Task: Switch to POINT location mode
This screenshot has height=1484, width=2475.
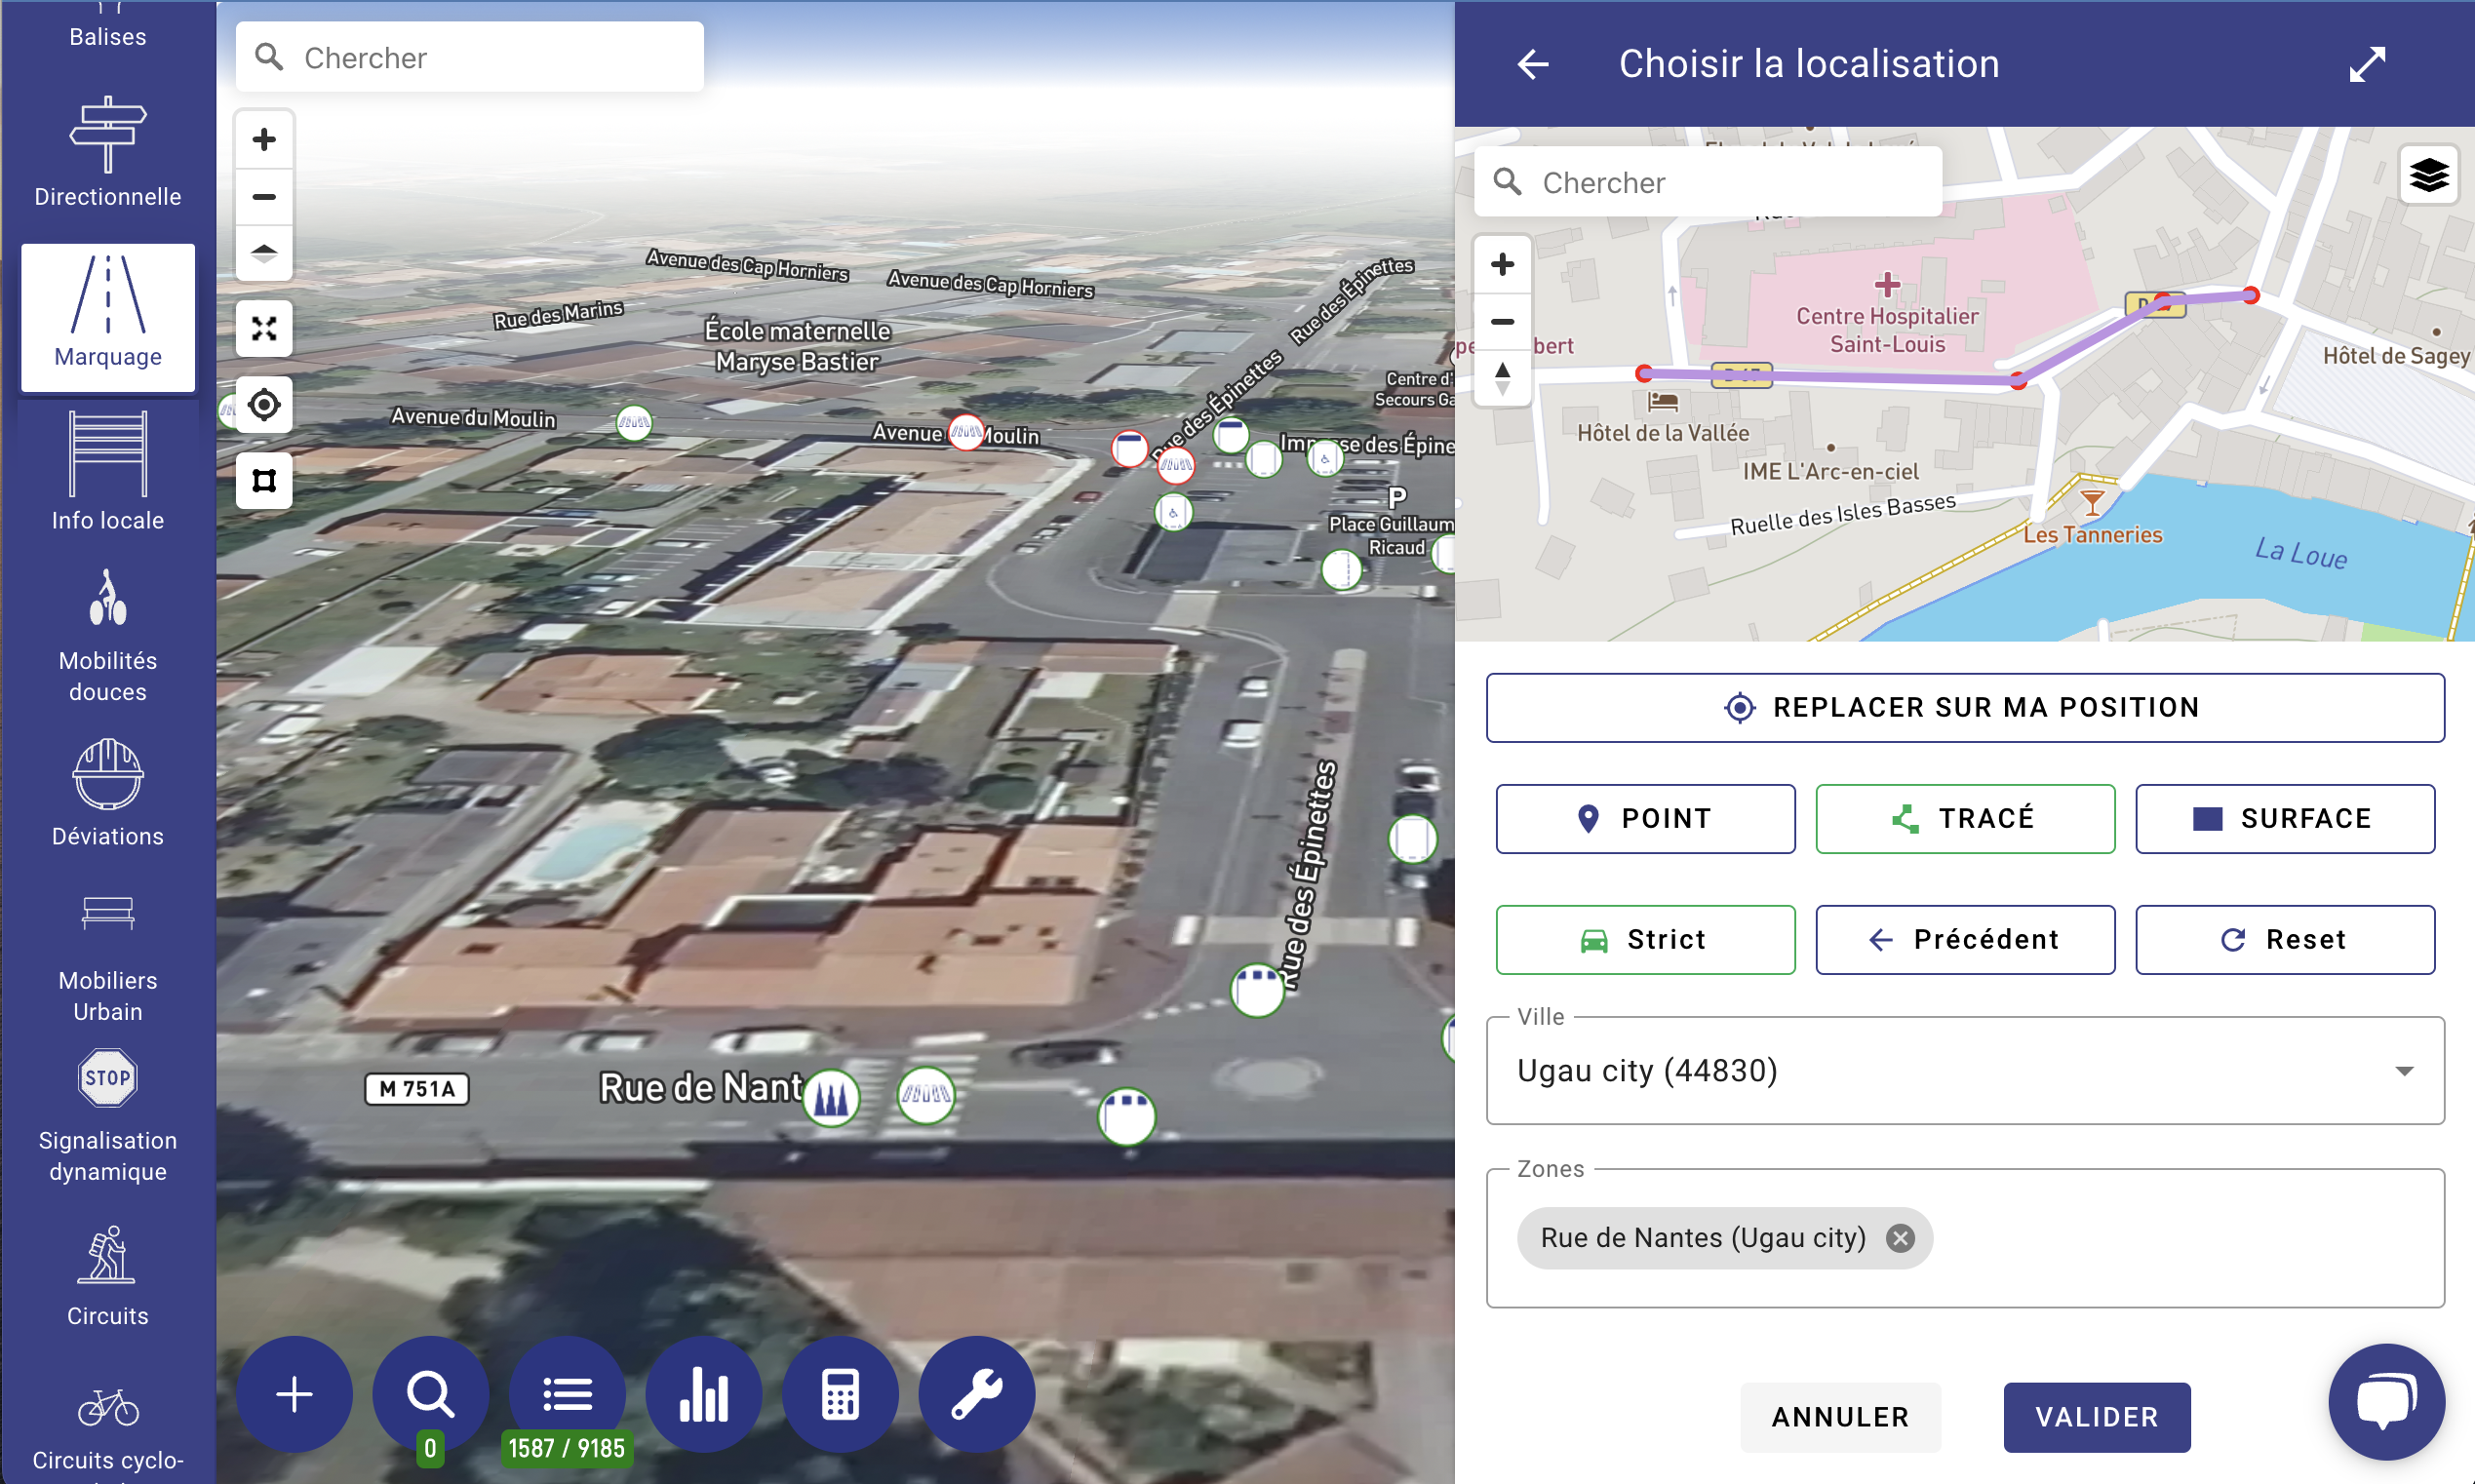Action: pos(1645,818)
